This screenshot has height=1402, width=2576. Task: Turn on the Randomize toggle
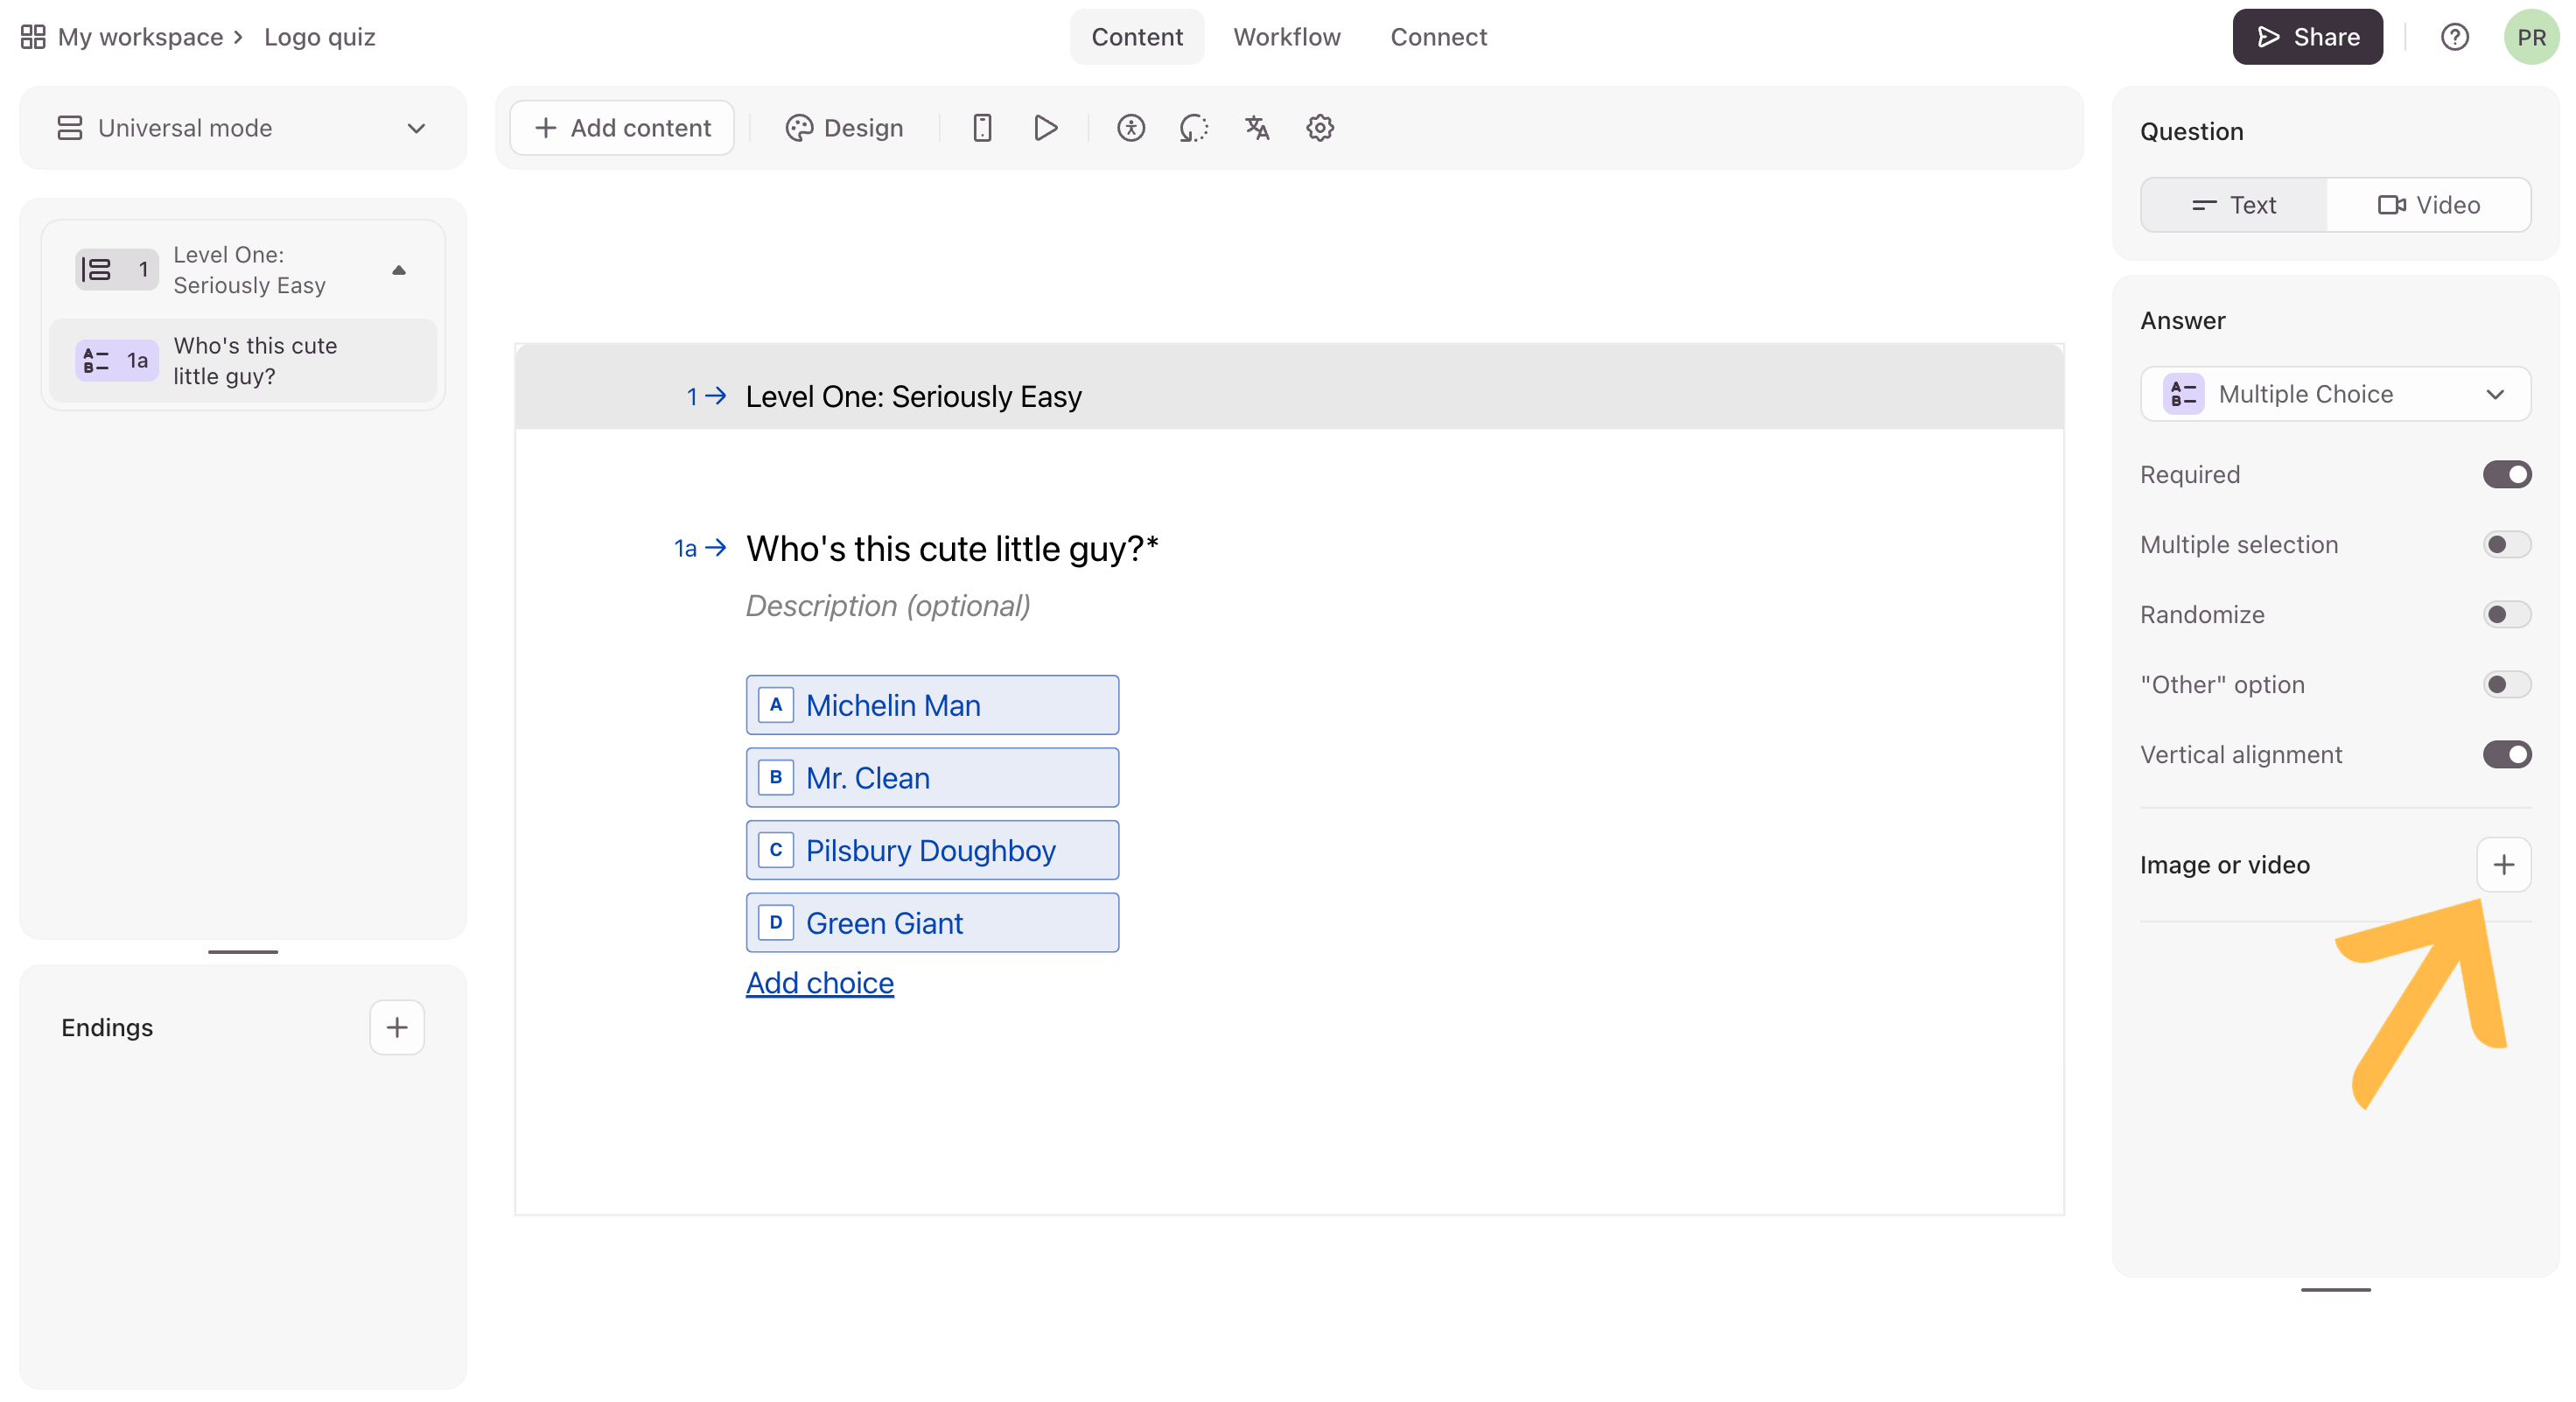pyautogui.click(x=2506, y=614)
